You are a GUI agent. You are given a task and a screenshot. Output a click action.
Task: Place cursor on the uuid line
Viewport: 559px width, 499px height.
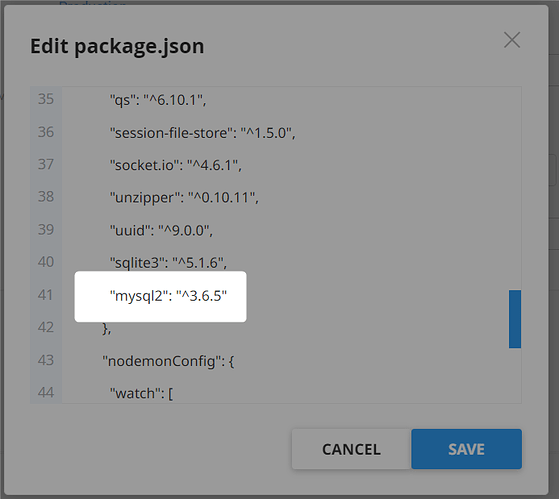coord(161,230)
